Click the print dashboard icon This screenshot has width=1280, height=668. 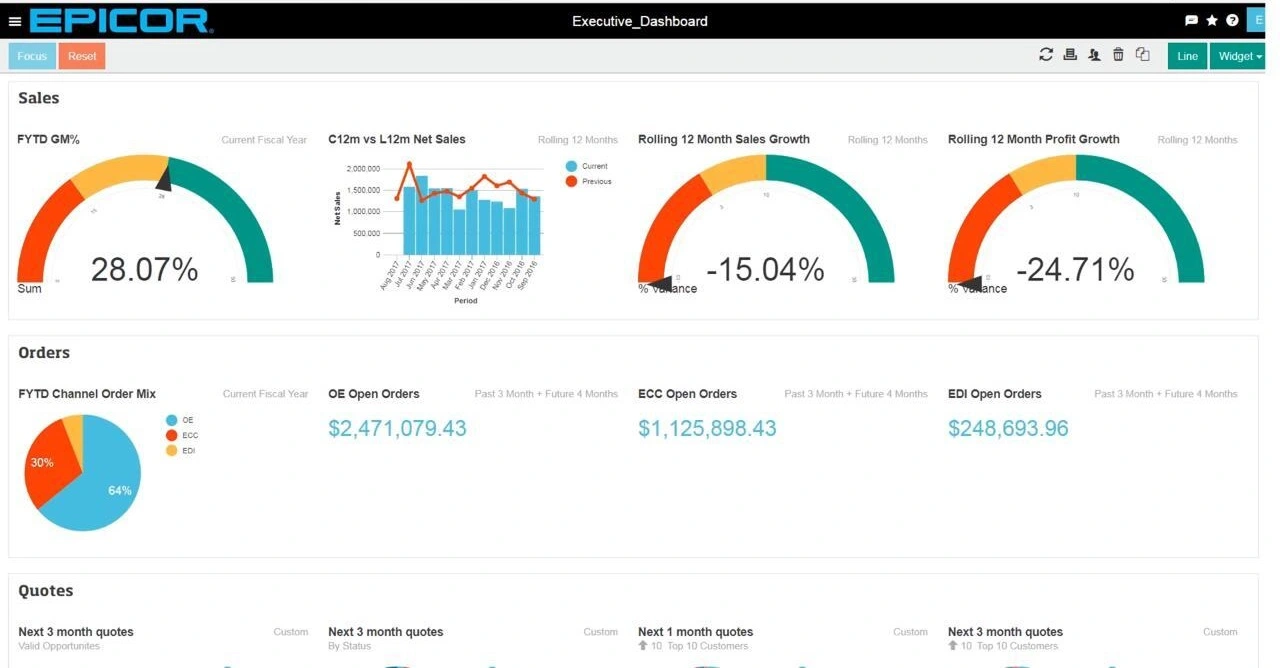(1070, 55)
